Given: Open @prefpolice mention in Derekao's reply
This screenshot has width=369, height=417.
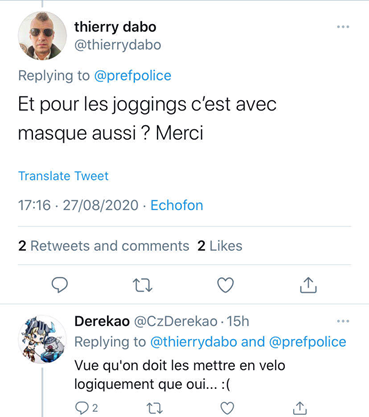Looking at the screenshot, I should pyautogui.click(x=307, y=342).
